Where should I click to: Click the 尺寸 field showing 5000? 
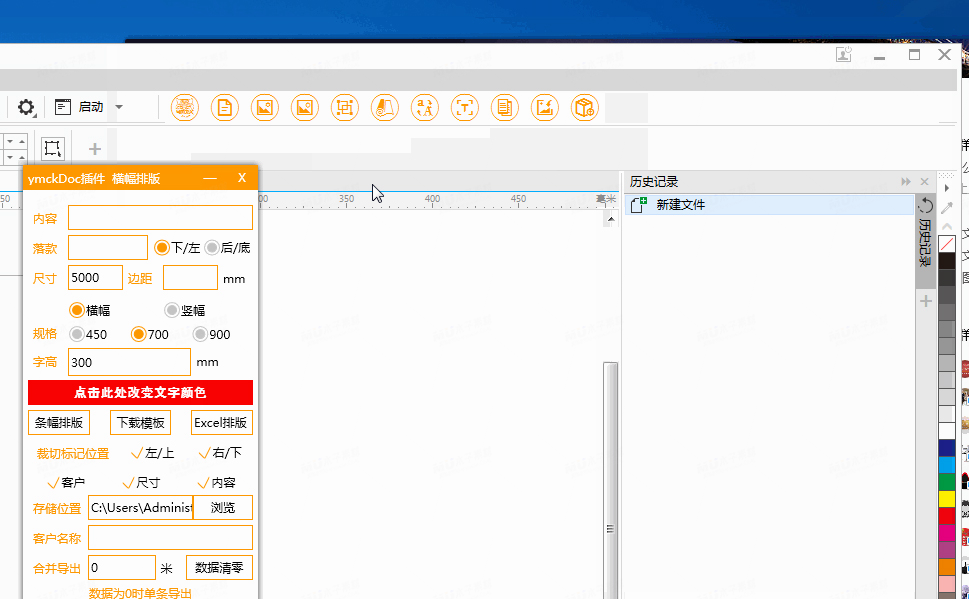pyautogui.click(x=95, y=278)
